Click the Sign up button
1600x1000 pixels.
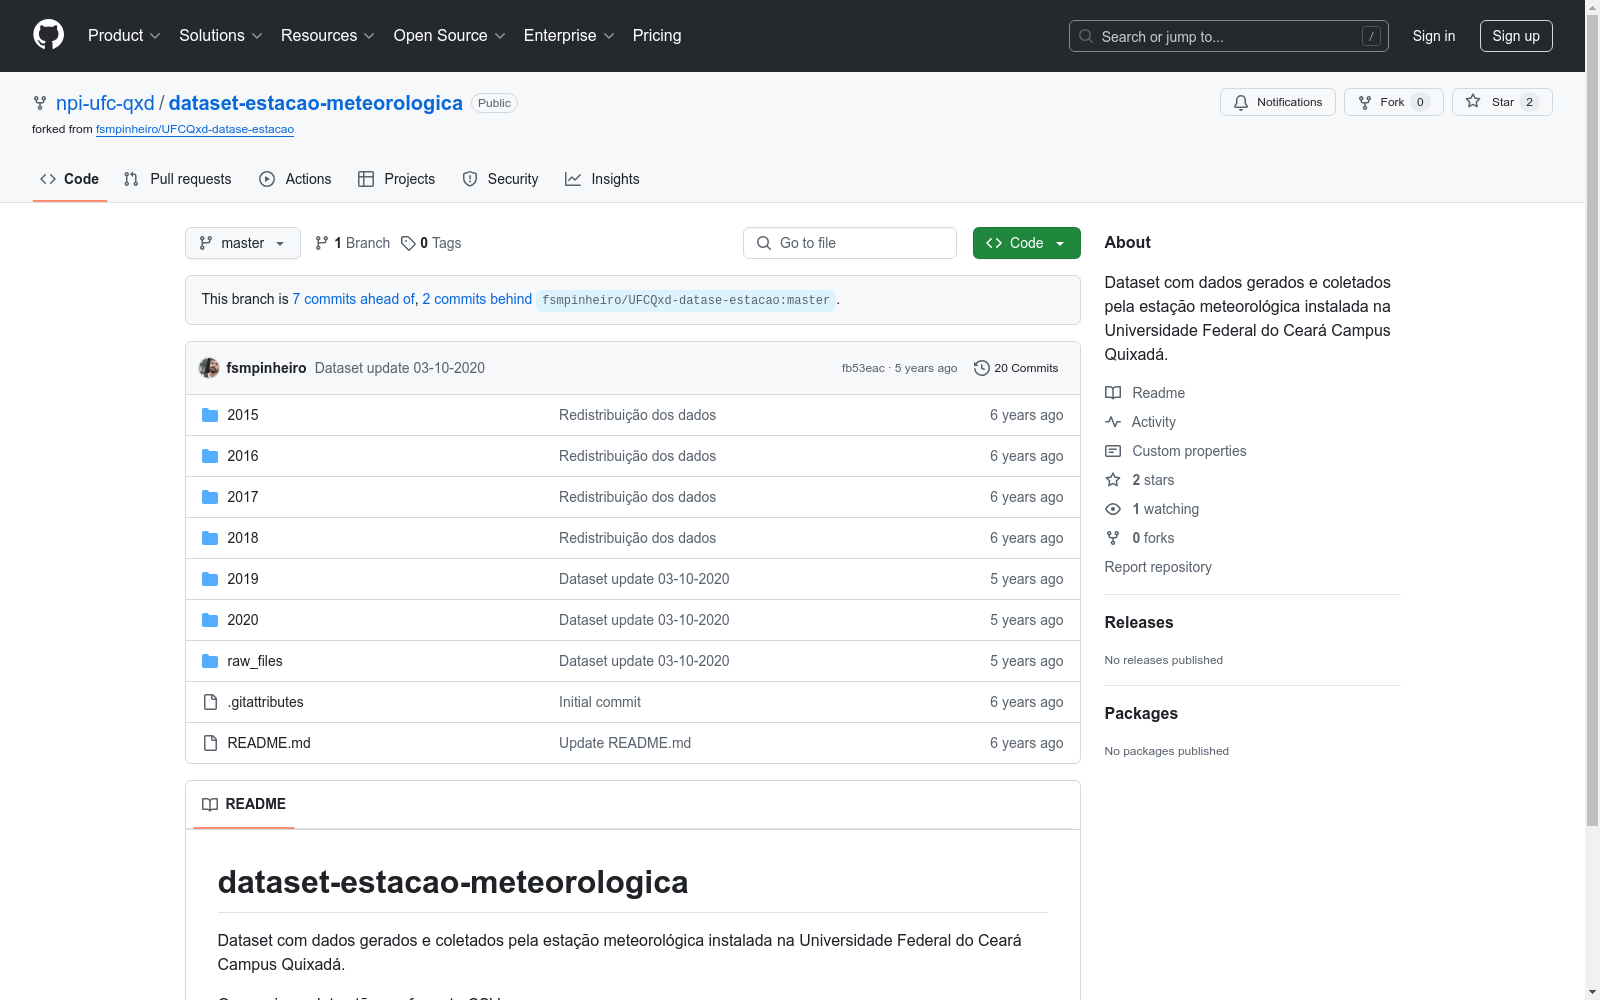1516,36
